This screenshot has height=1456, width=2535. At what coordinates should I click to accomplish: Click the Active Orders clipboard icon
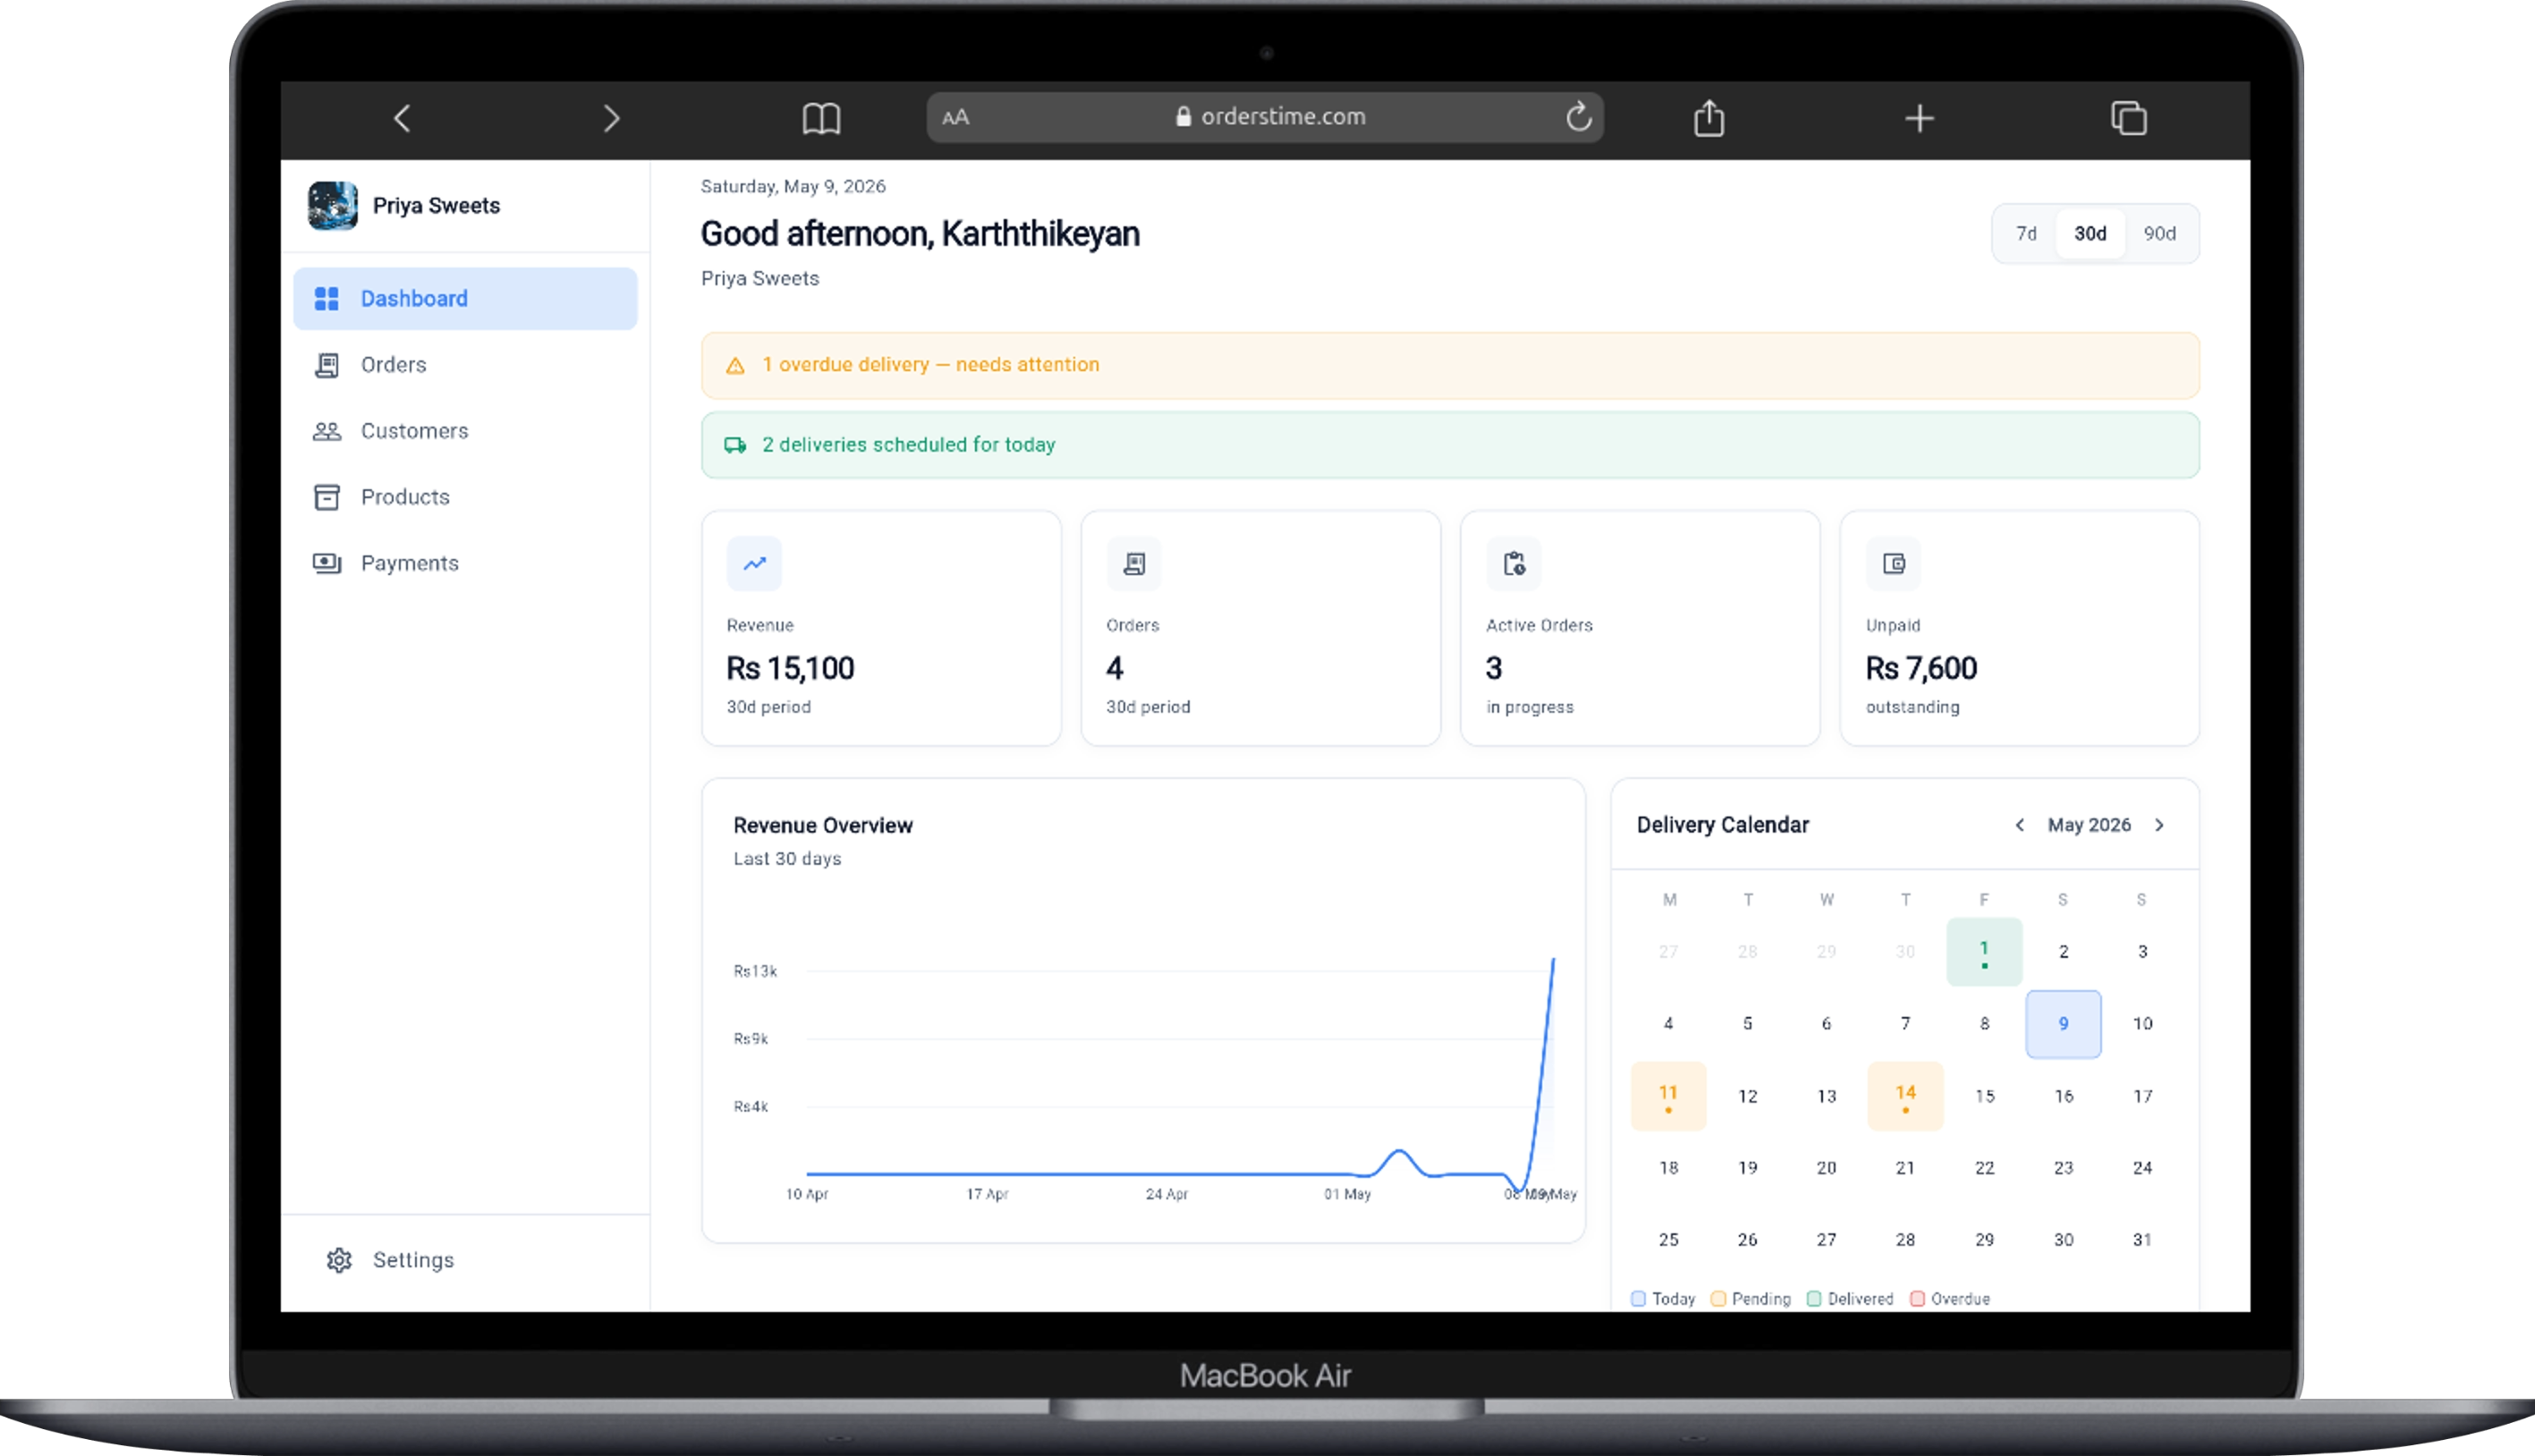[1514, 563]
